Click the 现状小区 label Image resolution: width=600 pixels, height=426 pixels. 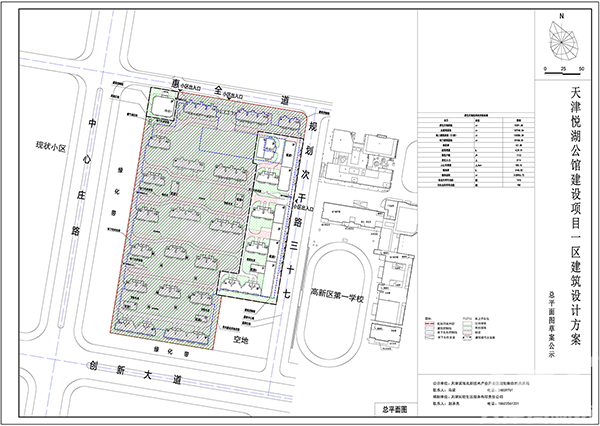pyautogui.click(x=50, y=147)
